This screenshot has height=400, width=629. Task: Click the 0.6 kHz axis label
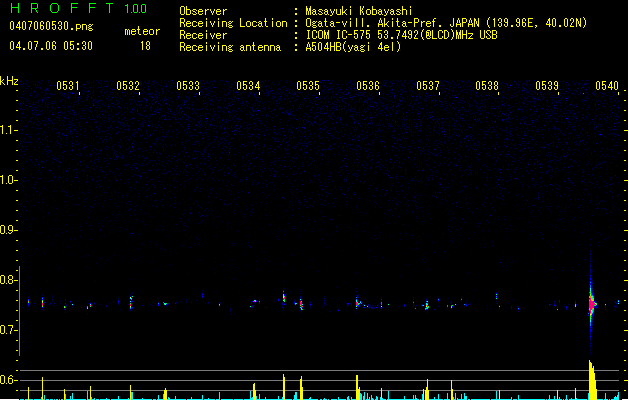point(8,380)
